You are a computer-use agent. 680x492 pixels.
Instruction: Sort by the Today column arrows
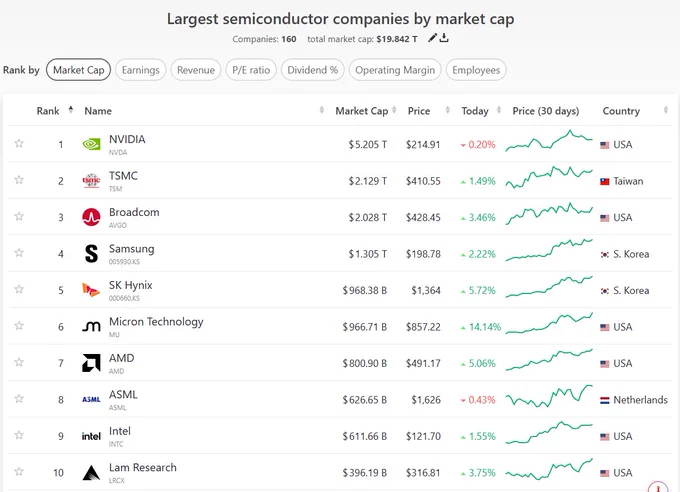pos(499,110)
